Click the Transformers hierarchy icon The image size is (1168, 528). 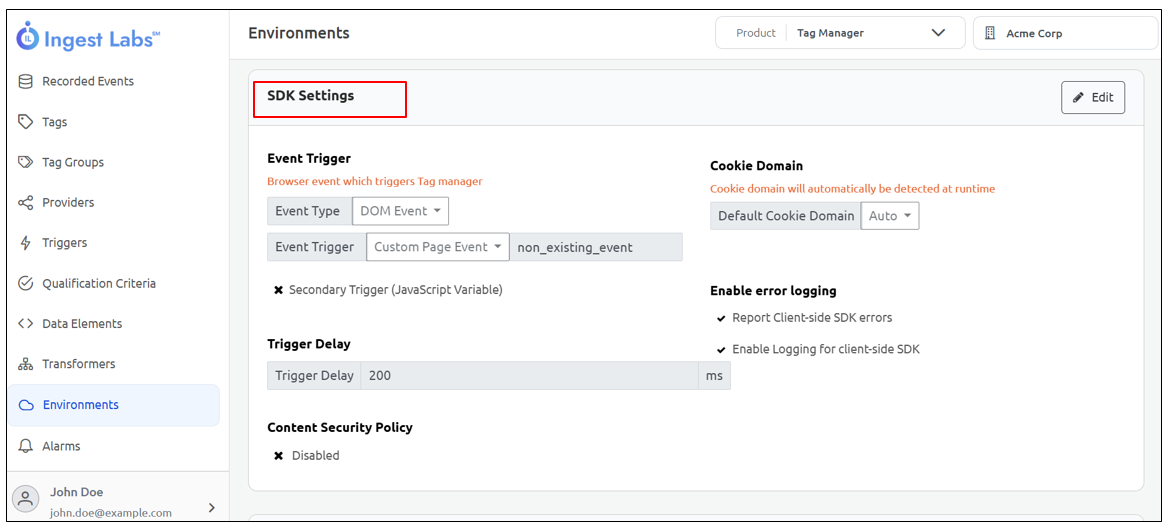coord(26,364)
